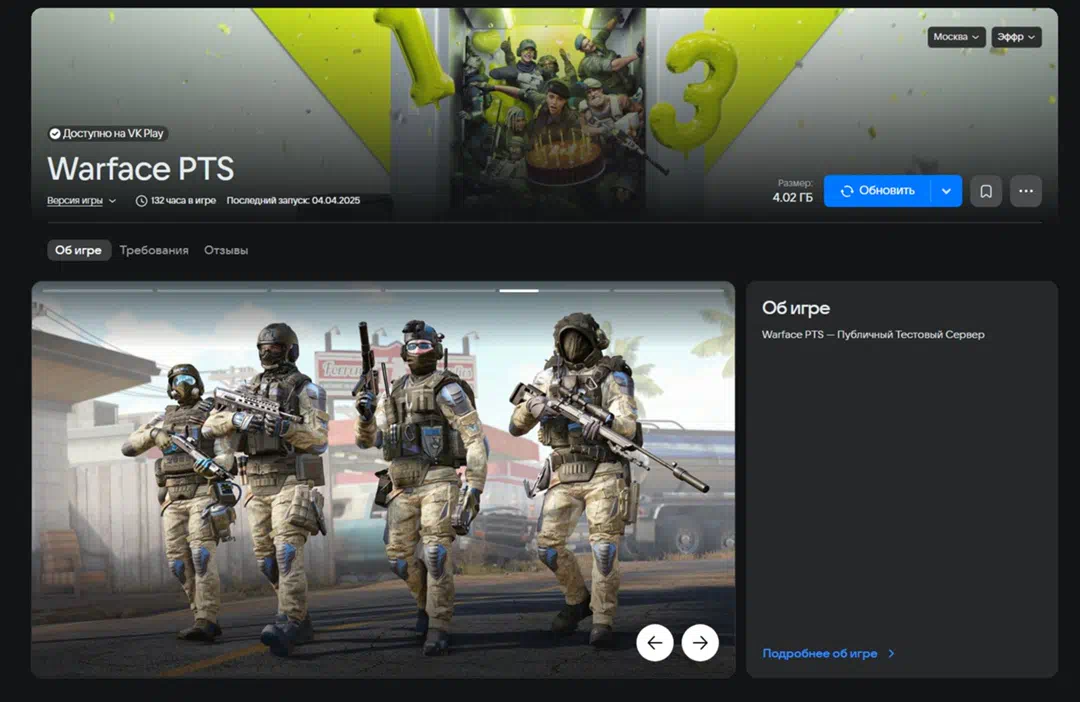Screen dimensions: 1080x702
Task: Switch to the Требования tab
Action: point(154,250)
